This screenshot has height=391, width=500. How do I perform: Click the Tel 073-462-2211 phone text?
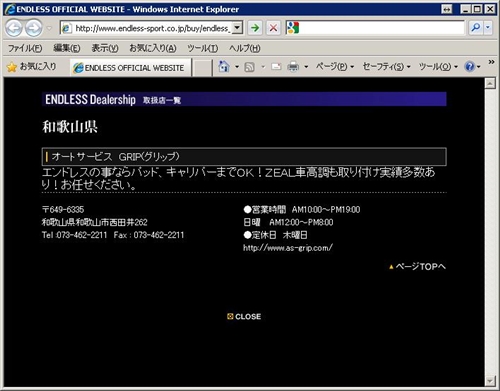(x=74, y=235)
